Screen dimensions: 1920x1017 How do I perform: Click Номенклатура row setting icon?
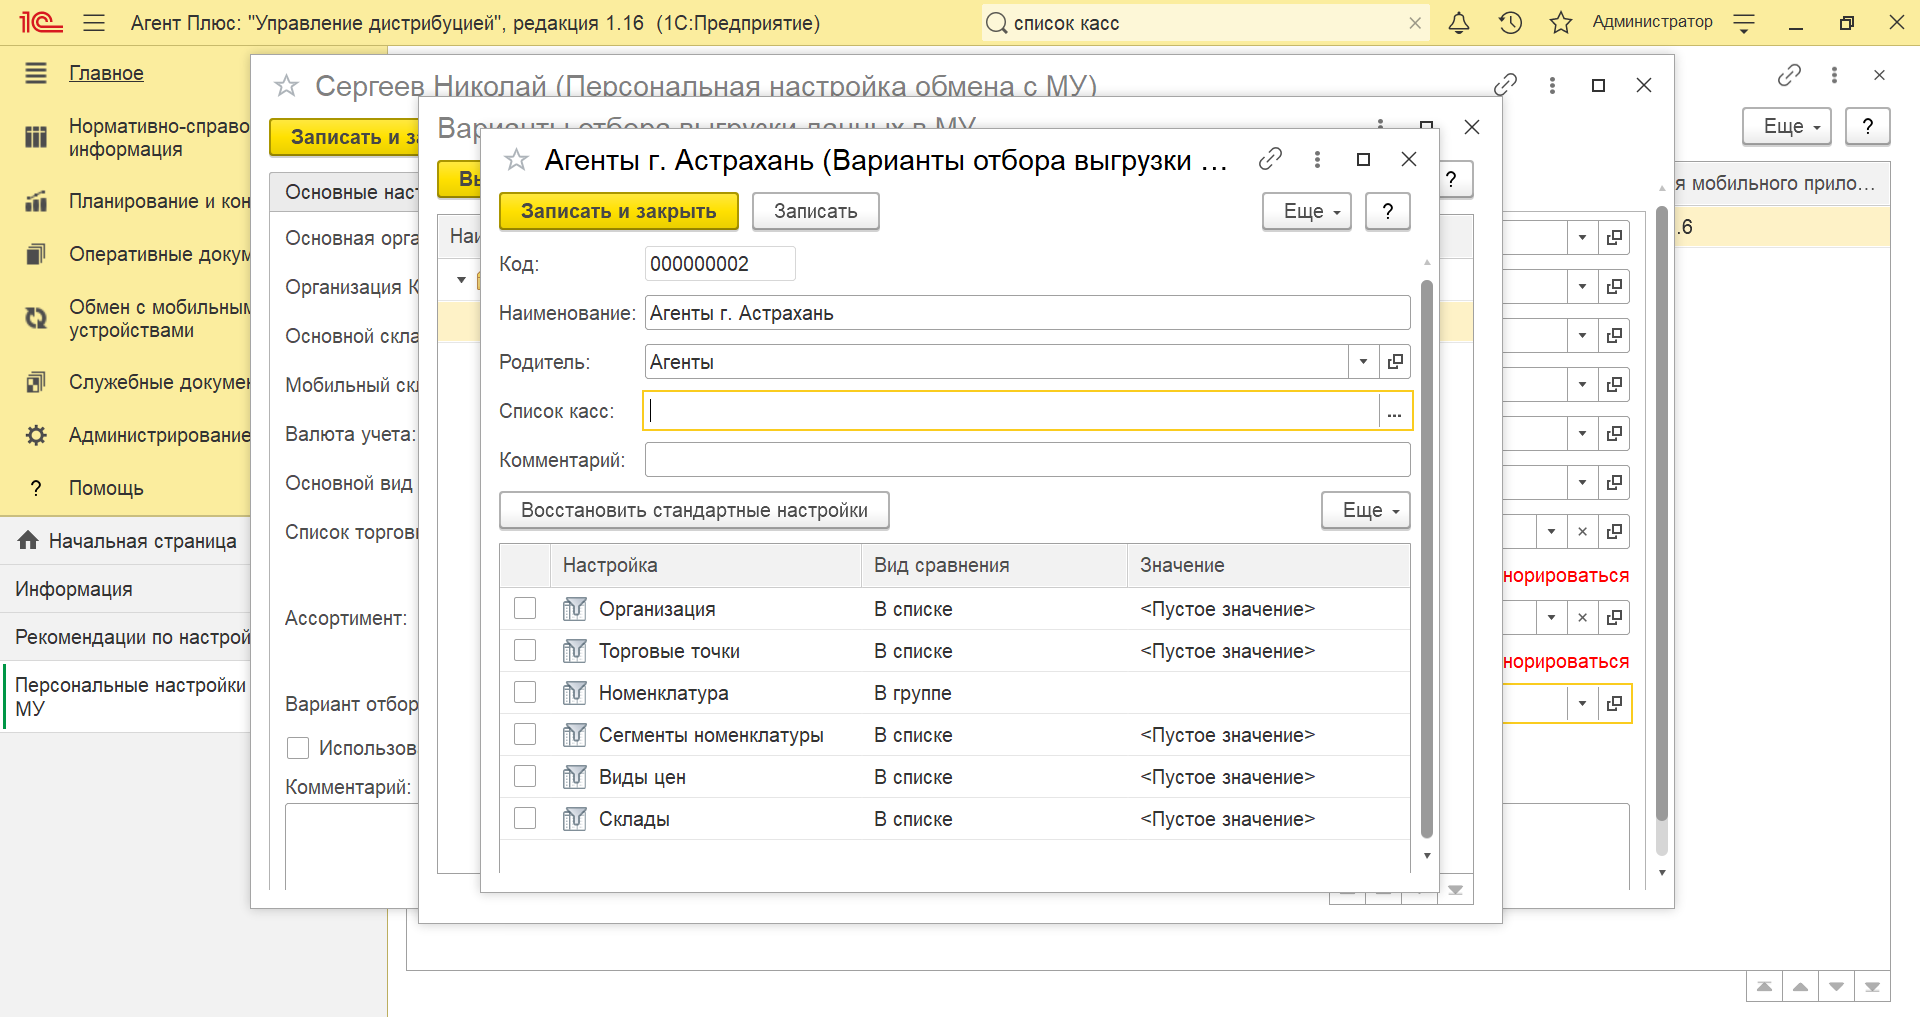[574, 693]
